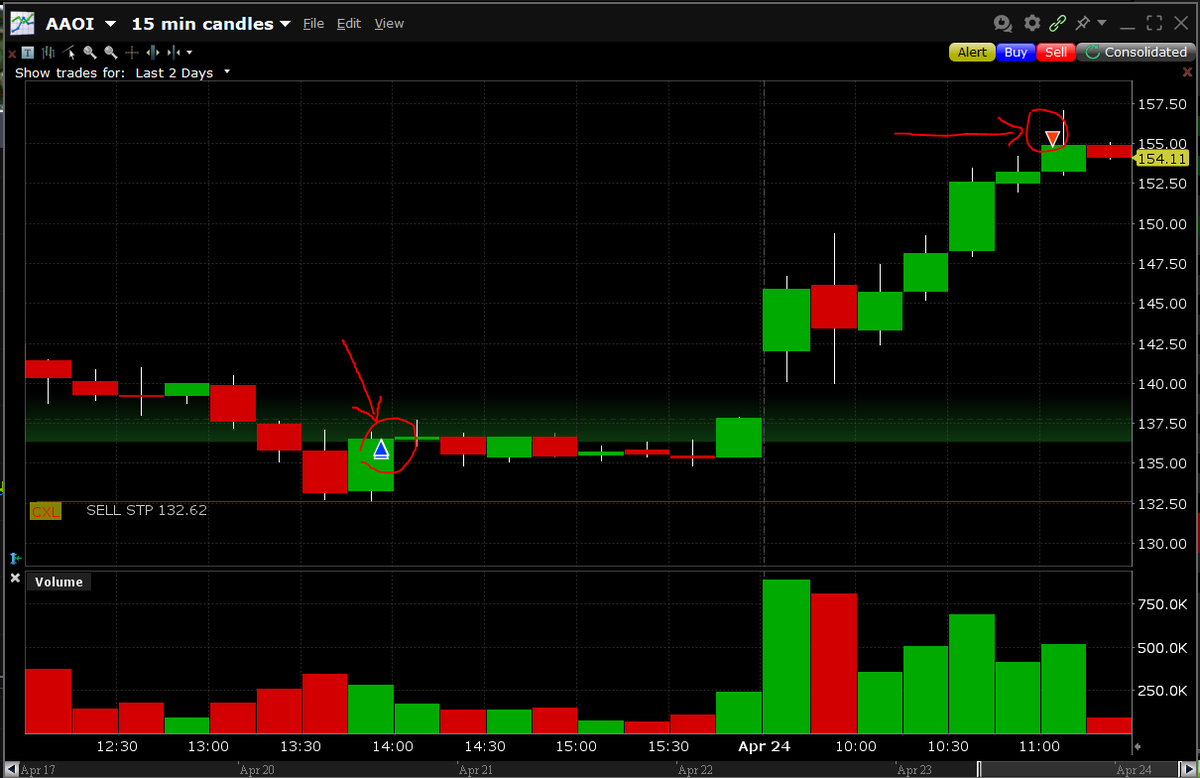Click the blue Buy button
Screen dimensions: 1200x778
(1016, 52)
